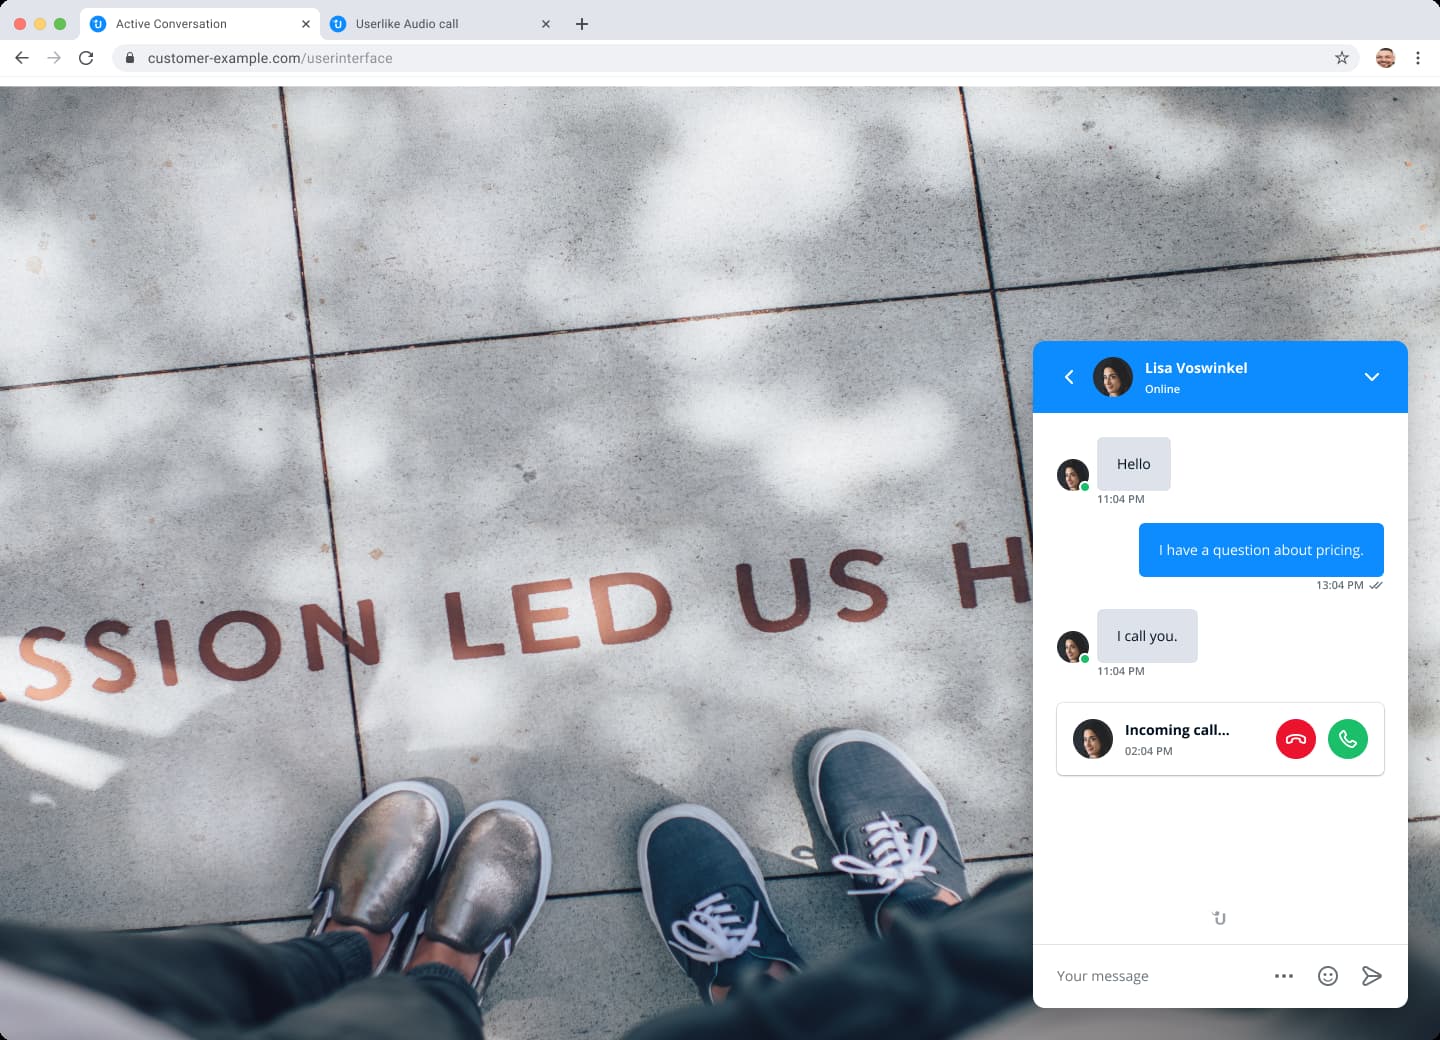Click the lock site-info icon
1440x1040 pixels.
[129, 58]
